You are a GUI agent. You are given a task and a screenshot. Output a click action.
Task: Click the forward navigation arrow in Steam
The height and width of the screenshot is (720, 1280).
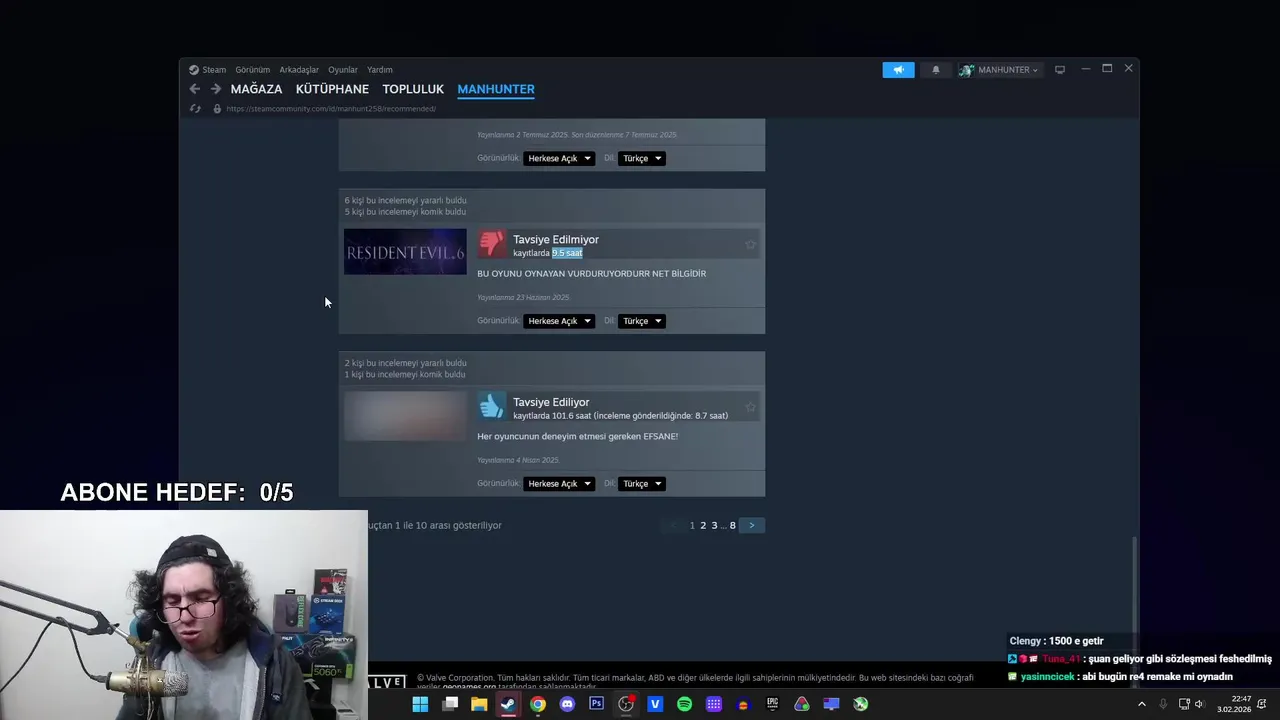coord(215,89)
